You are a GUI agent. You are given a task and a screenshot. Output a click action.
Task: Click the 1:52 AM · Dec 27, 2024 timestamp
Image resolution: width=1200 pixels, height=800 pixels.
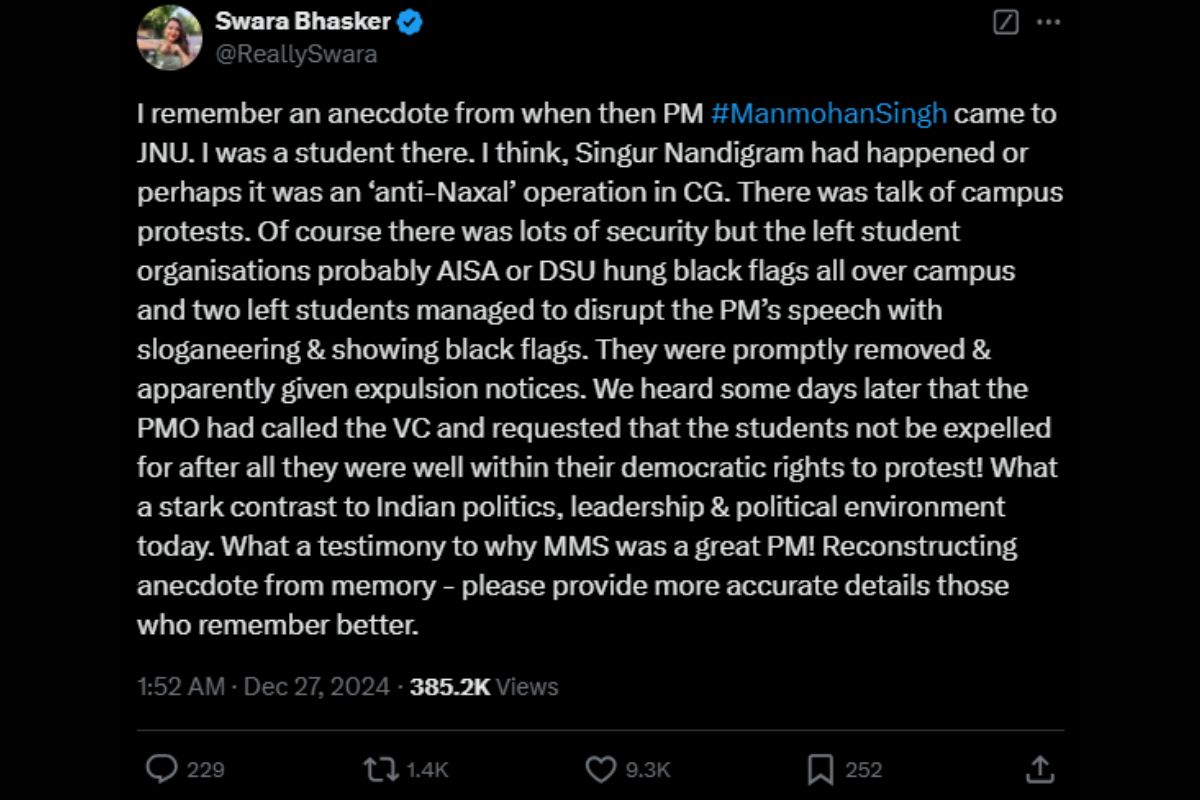point(263,687)
